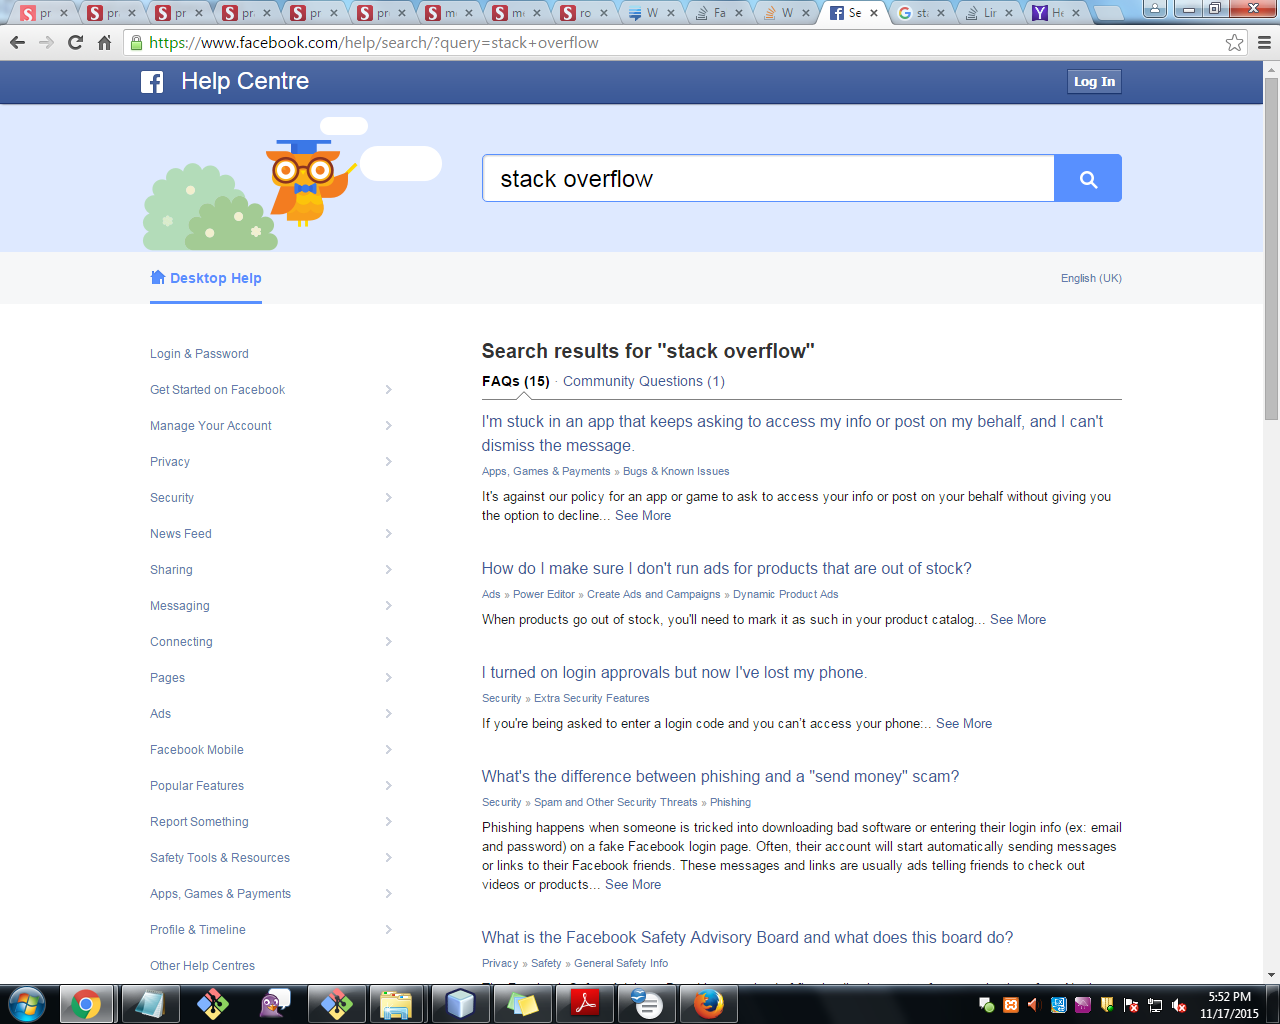Expand the Sharing section chevron
The width and height of the screenshot is (1280, 1024).
[389, 570]
